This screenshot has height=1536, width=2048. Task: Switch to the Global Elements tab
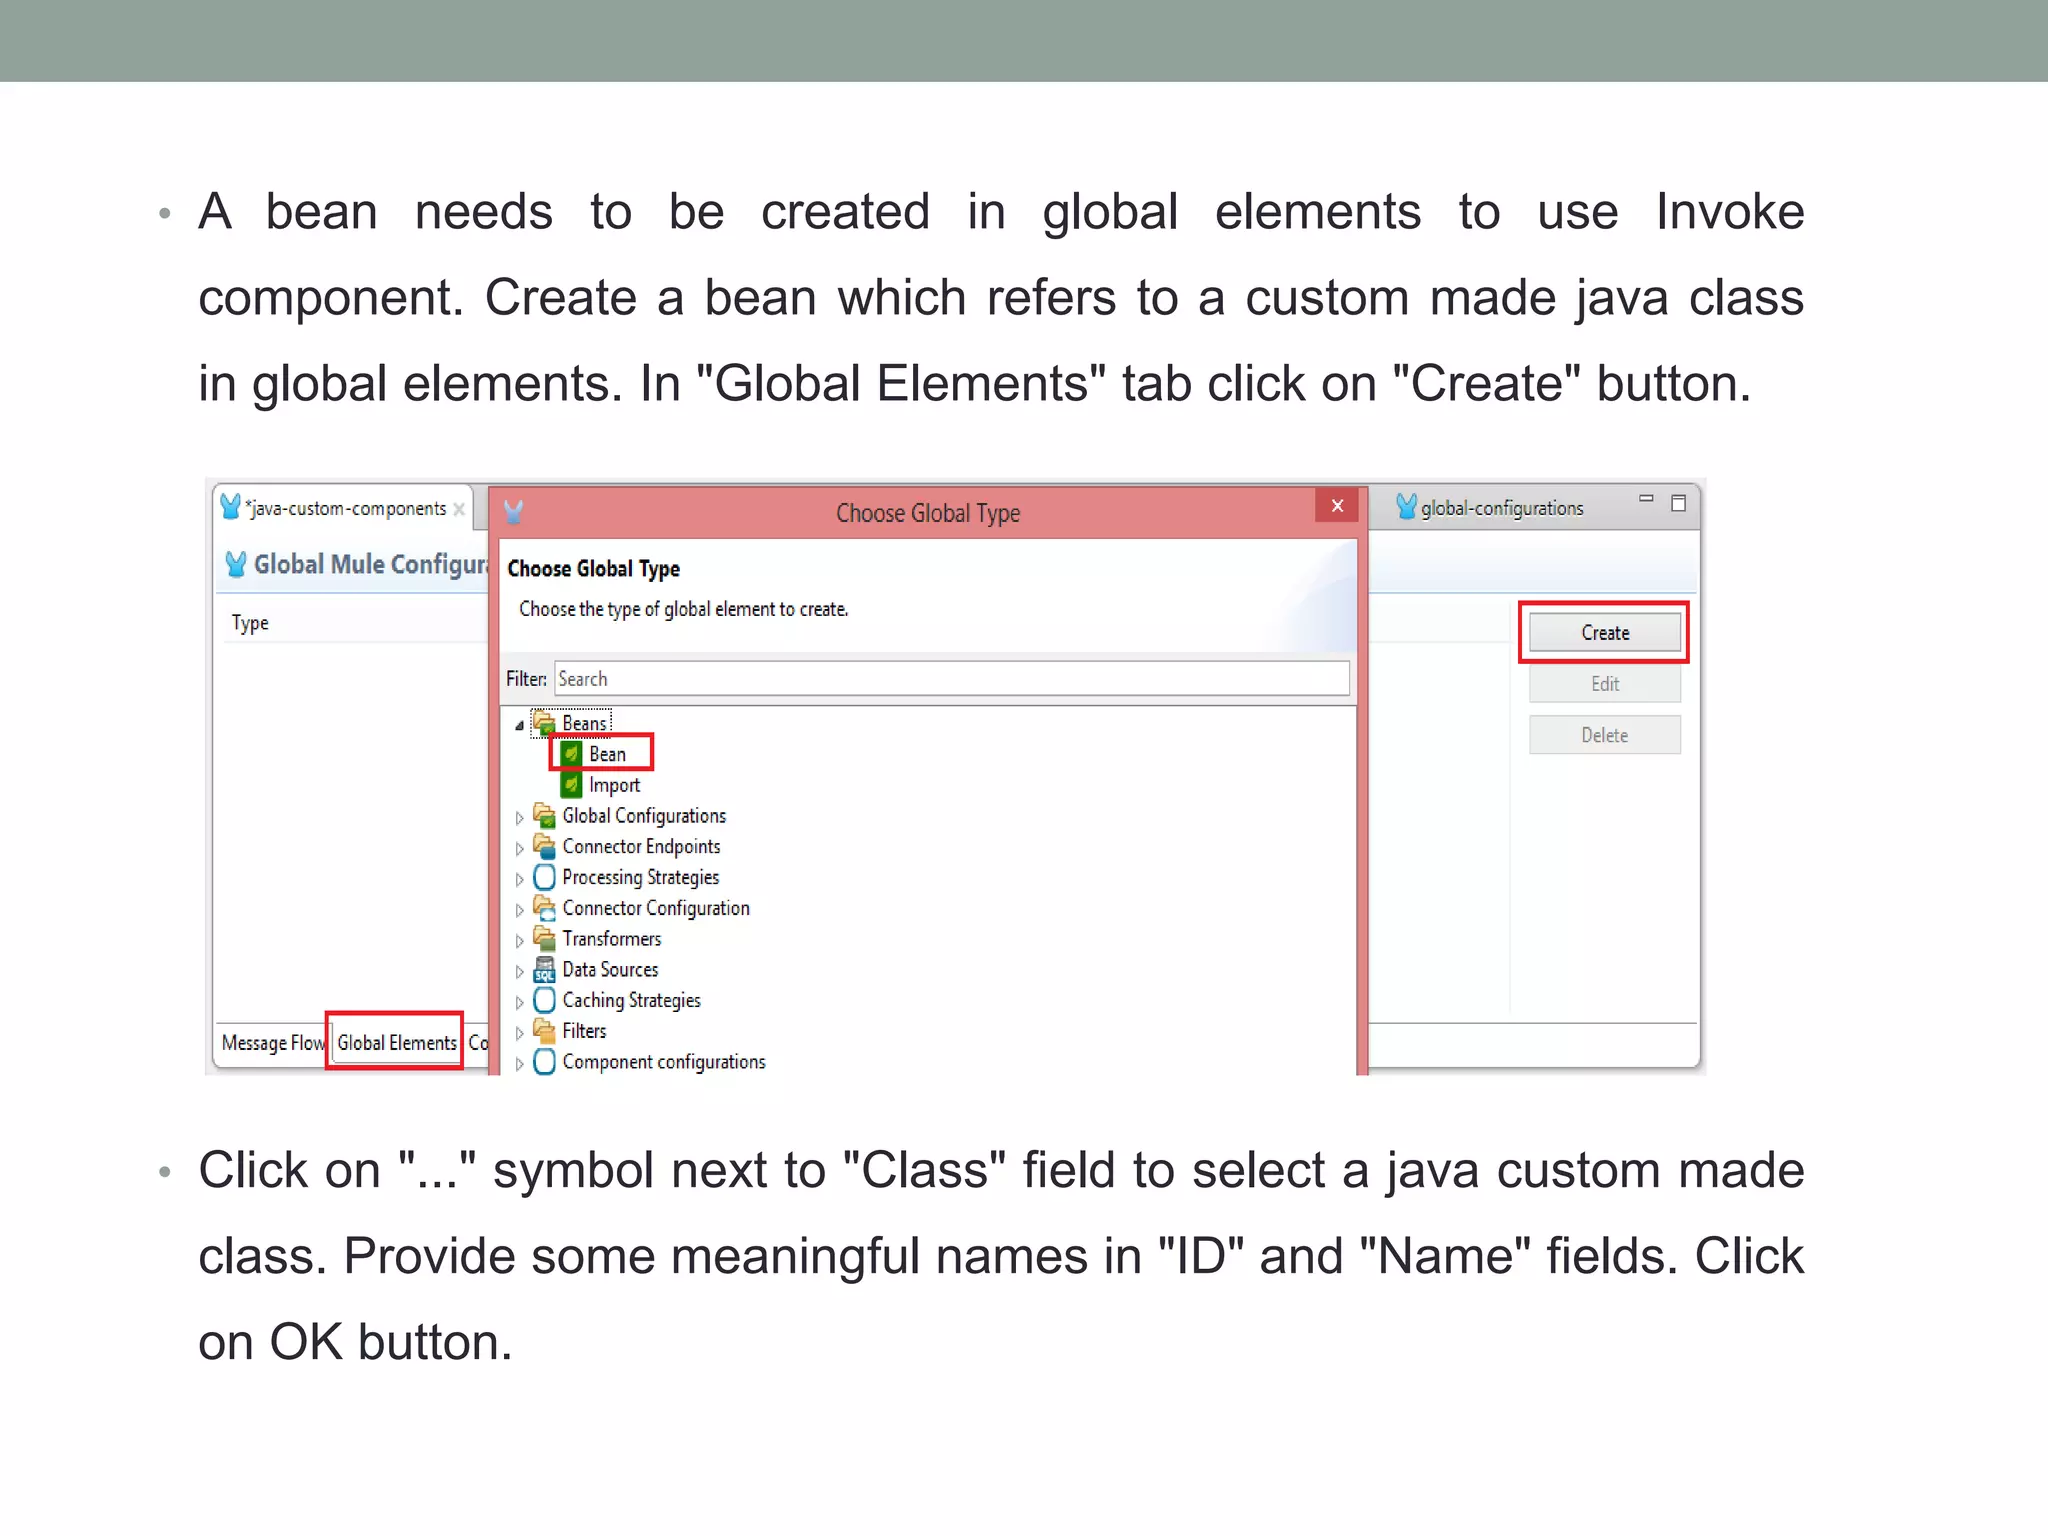tap(396, 1043)
